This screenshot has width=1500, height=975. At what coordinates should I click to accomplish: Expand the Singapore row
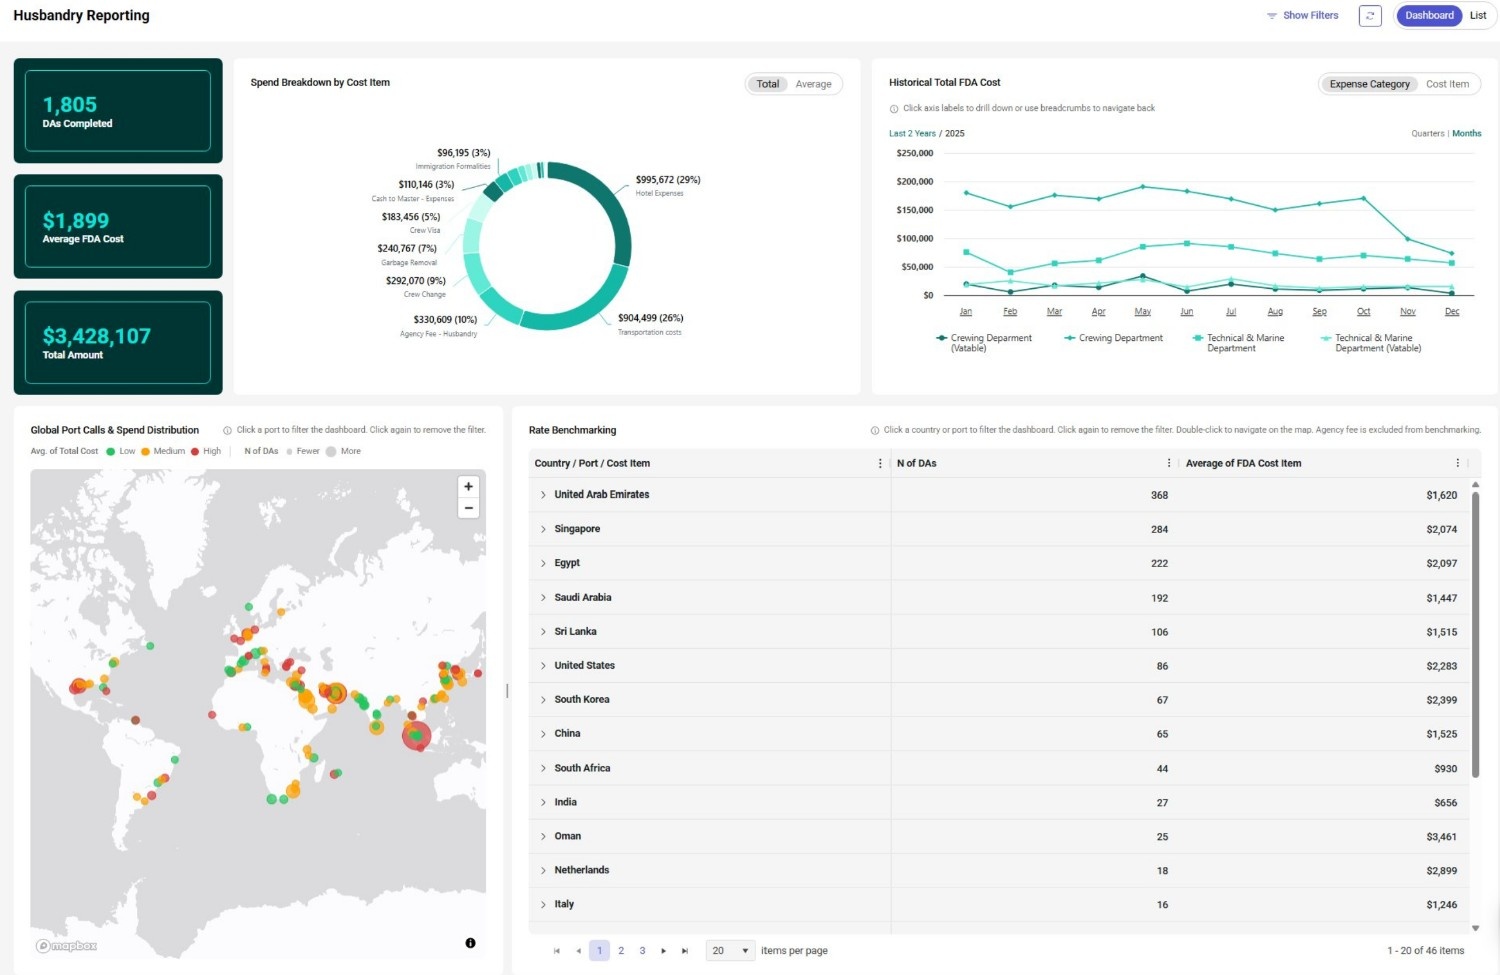543,529
